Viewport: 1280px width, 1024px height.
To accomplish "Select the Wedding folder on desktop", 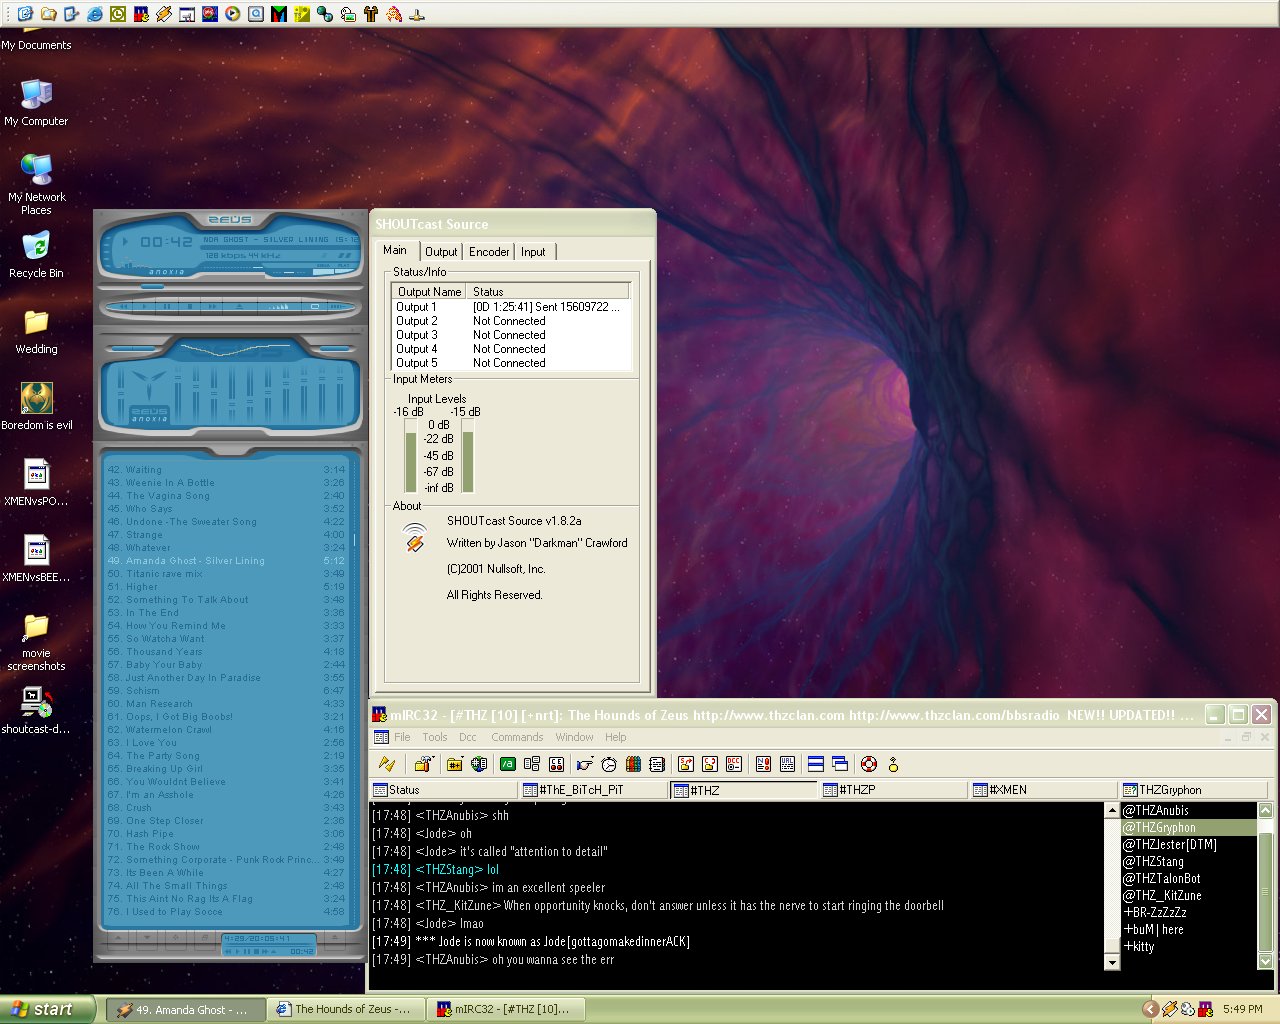I will (x=36, y=331).
